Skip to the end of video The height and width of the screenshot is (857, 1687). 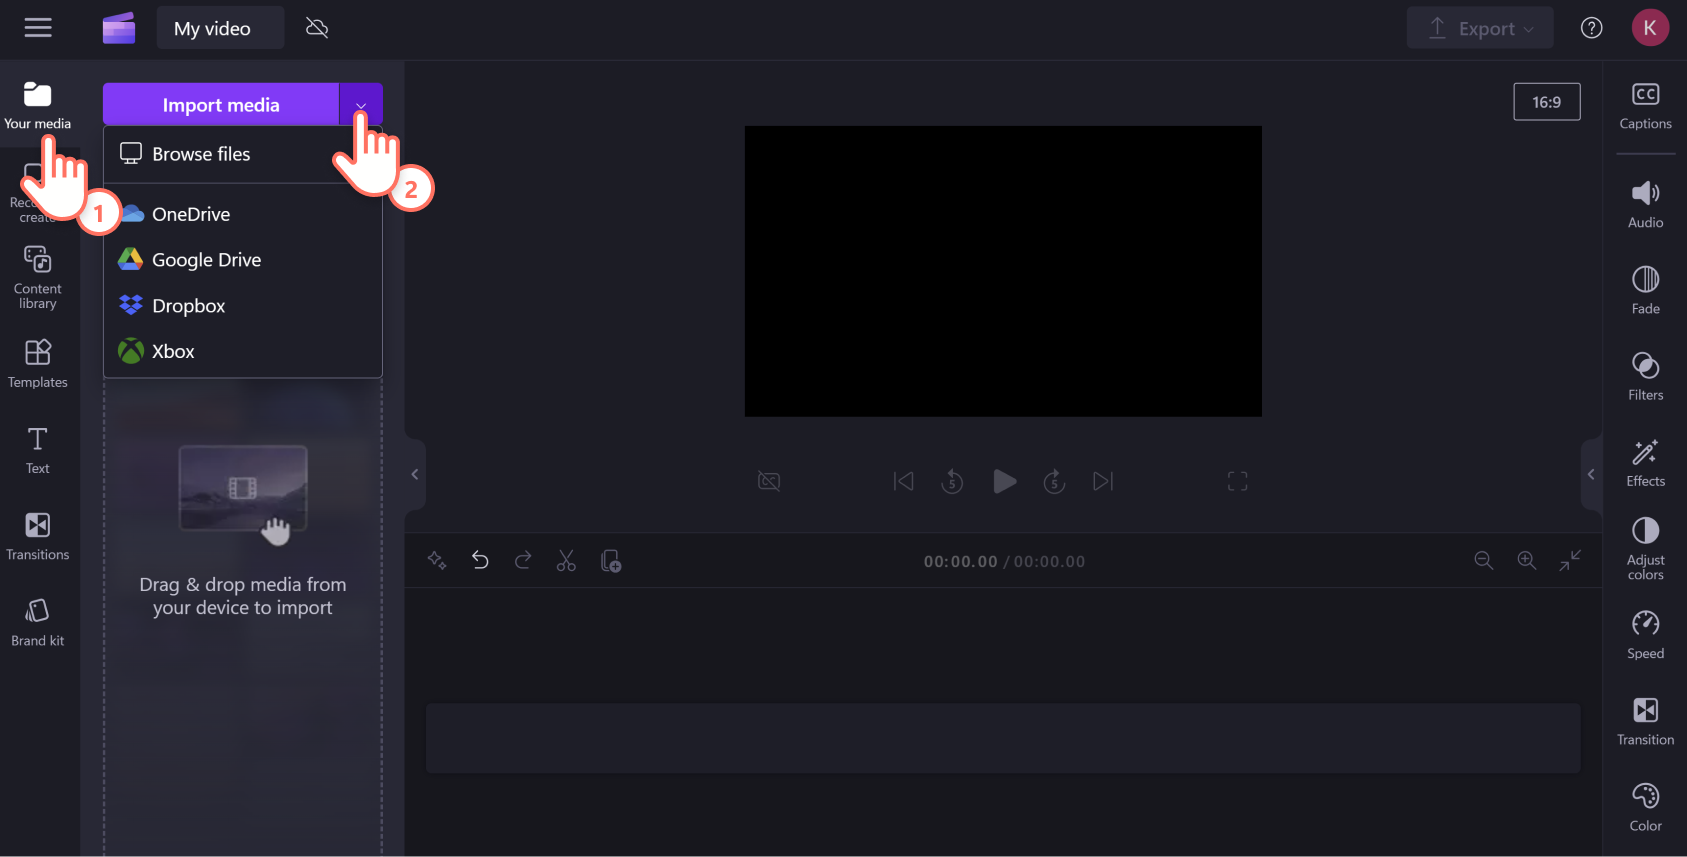click(x=1103, y=482)
